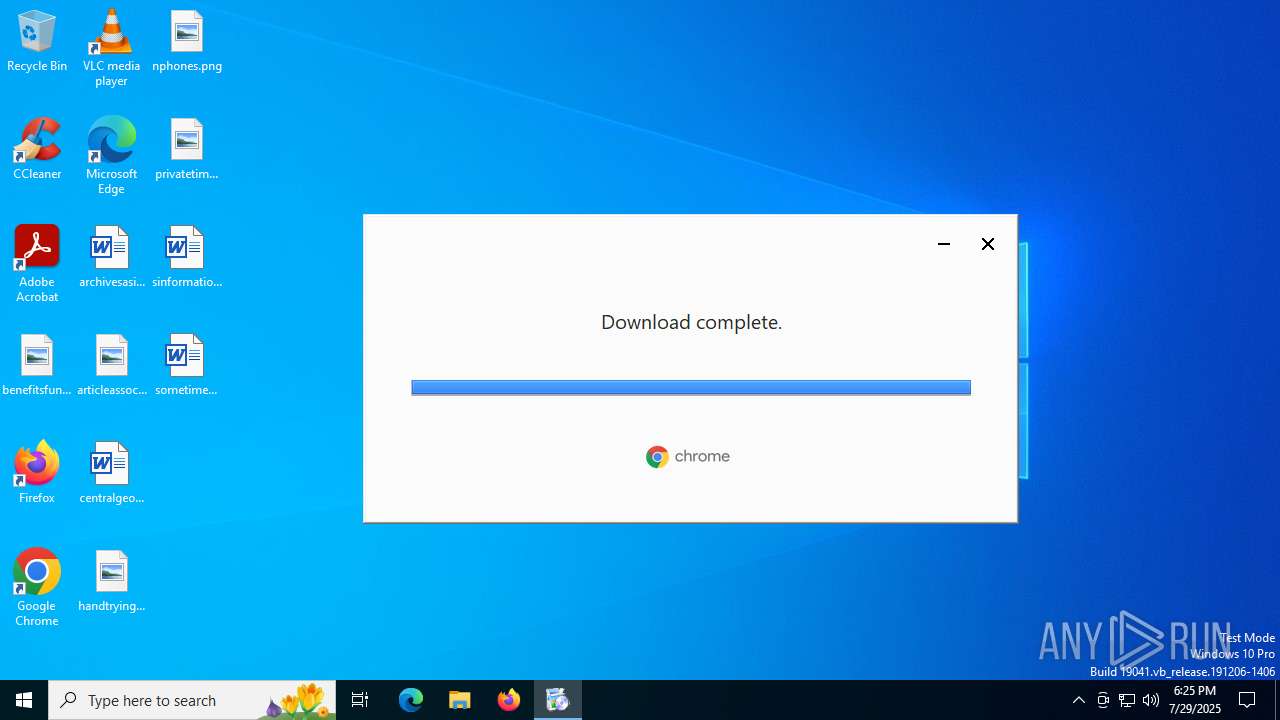The image size is (1280, 720).
Task: Select the privatetim... image file
Action: coord(187,150)
